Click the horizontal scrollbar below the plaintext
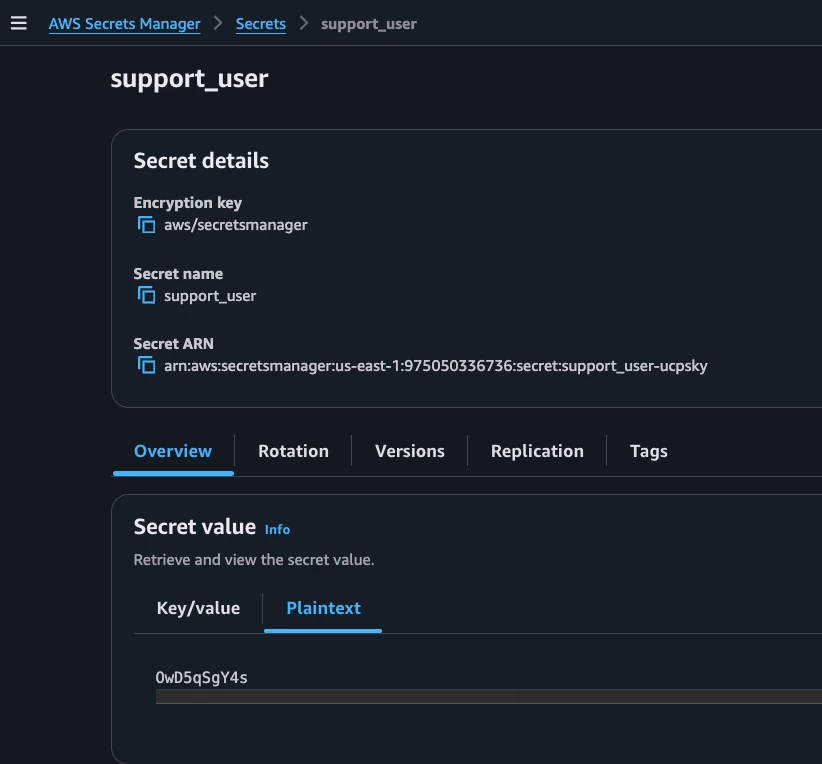Image resolution: width=822 pixels, height=764 pixels. (489, 696)
